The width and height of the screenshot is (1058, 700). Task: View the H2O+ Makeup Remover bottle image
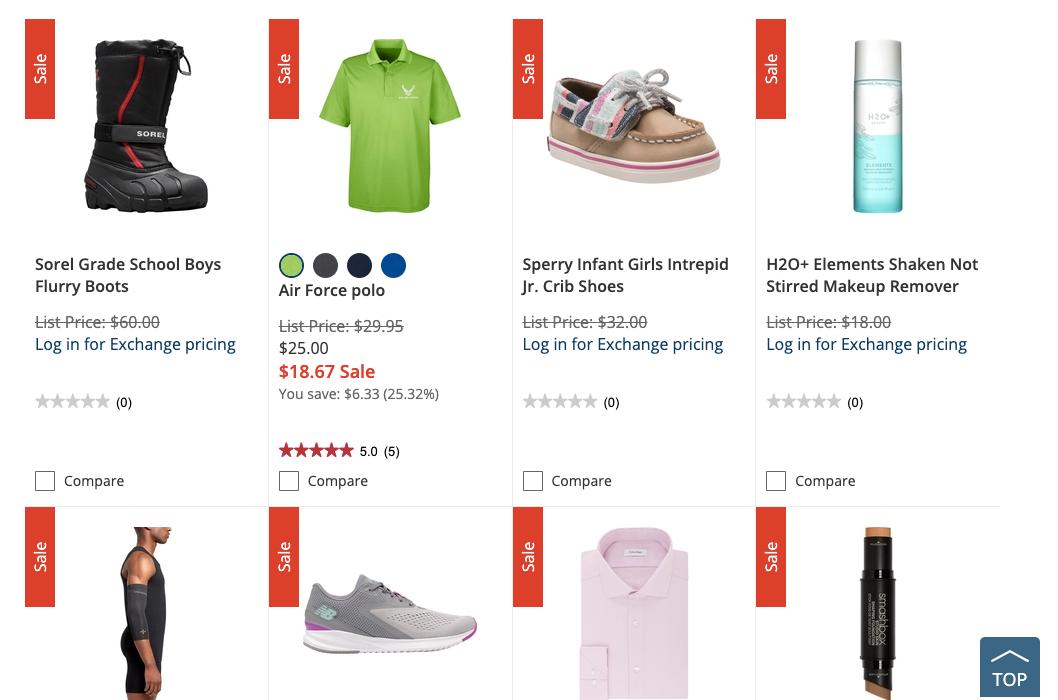[x=877, y=126]
